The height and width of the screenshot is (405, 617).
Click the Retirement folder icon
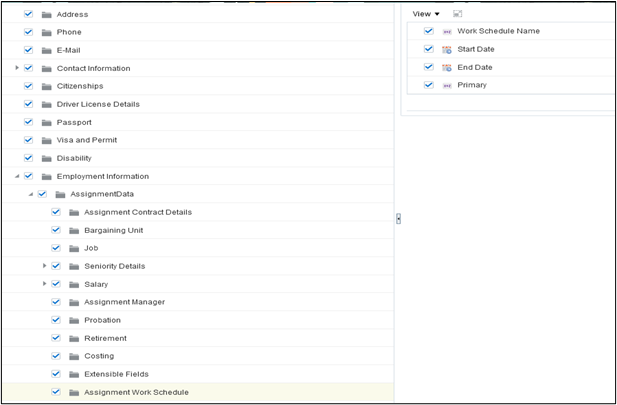tap(74, 338)
